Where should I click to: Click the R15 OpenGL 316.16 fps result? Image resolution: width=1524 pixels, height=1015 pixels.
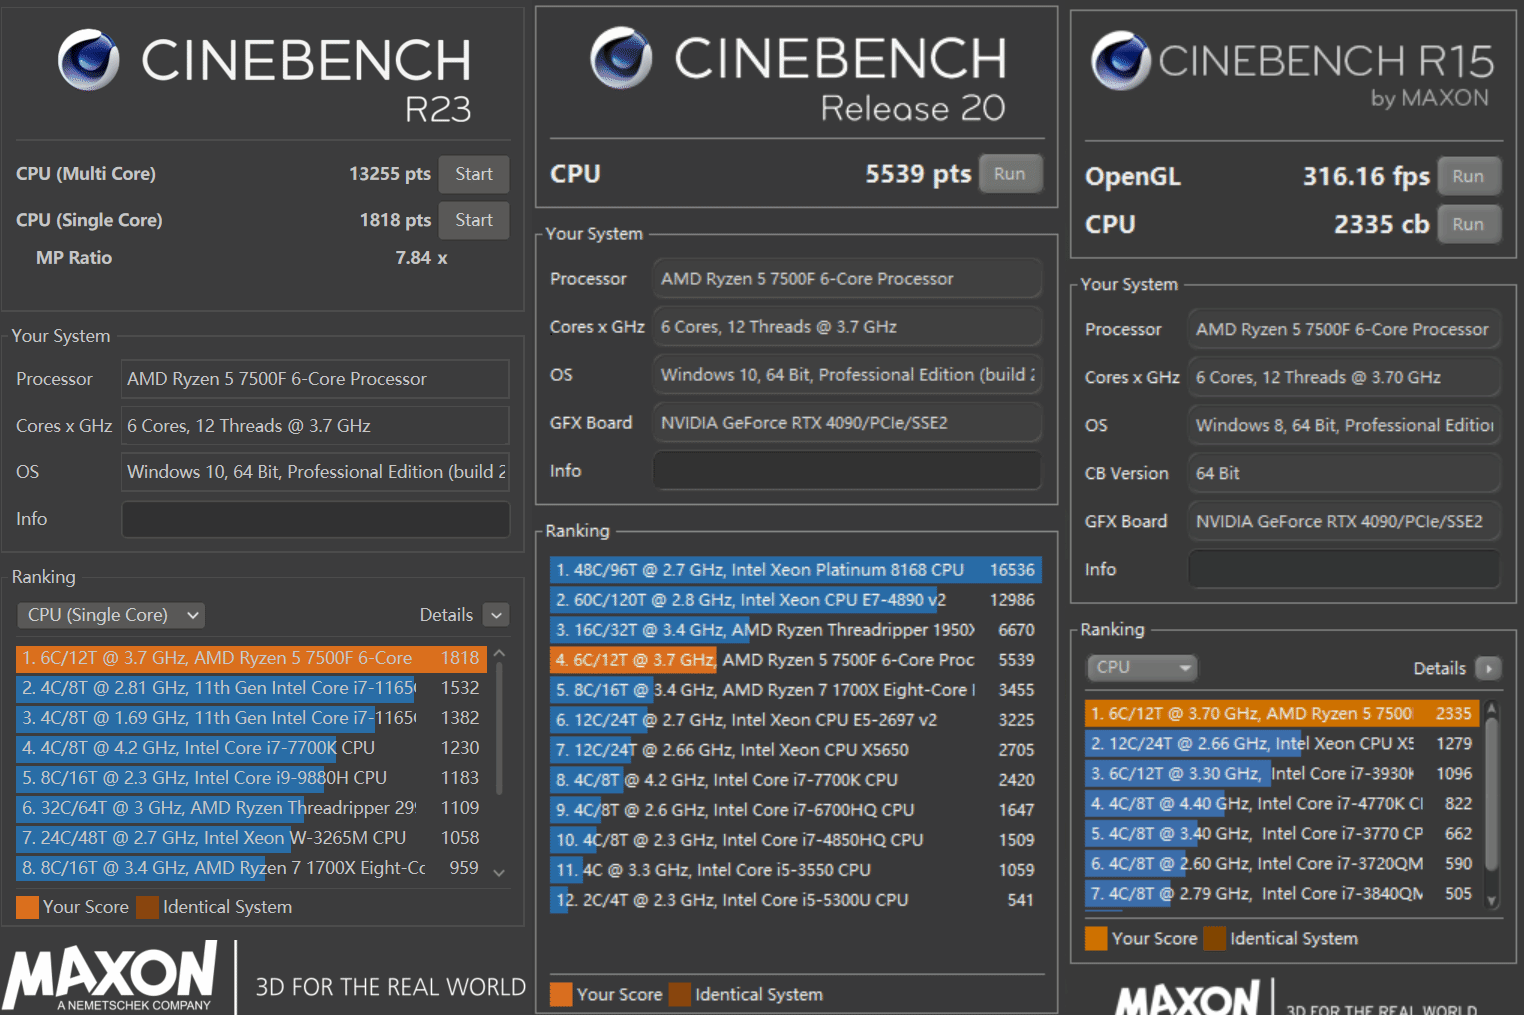1366,177
